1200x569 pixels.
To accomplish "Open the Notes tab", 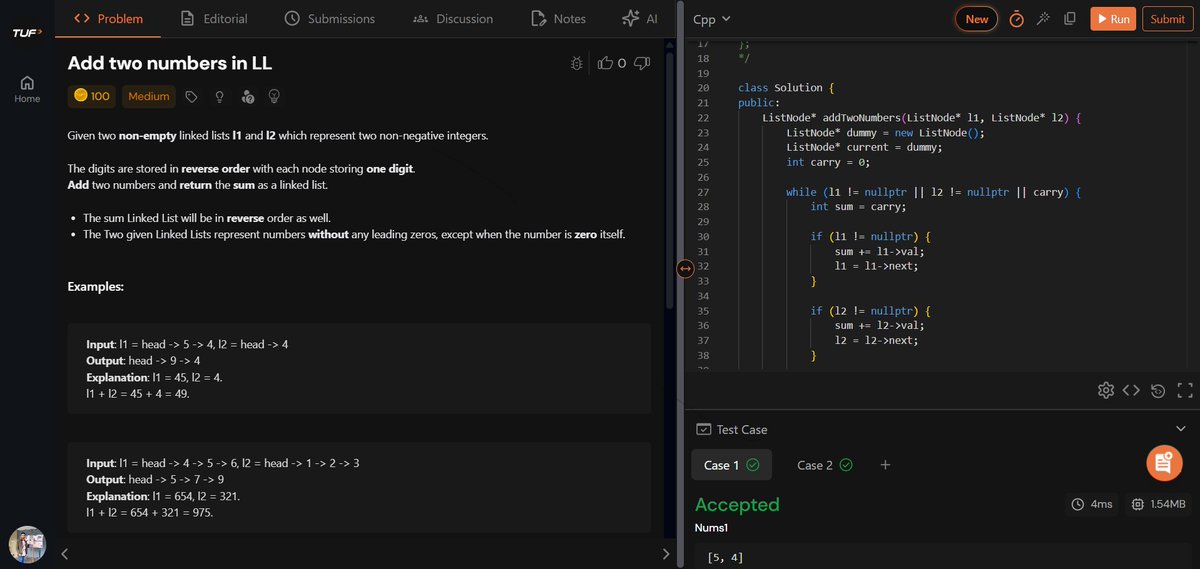I will (558, 19).
